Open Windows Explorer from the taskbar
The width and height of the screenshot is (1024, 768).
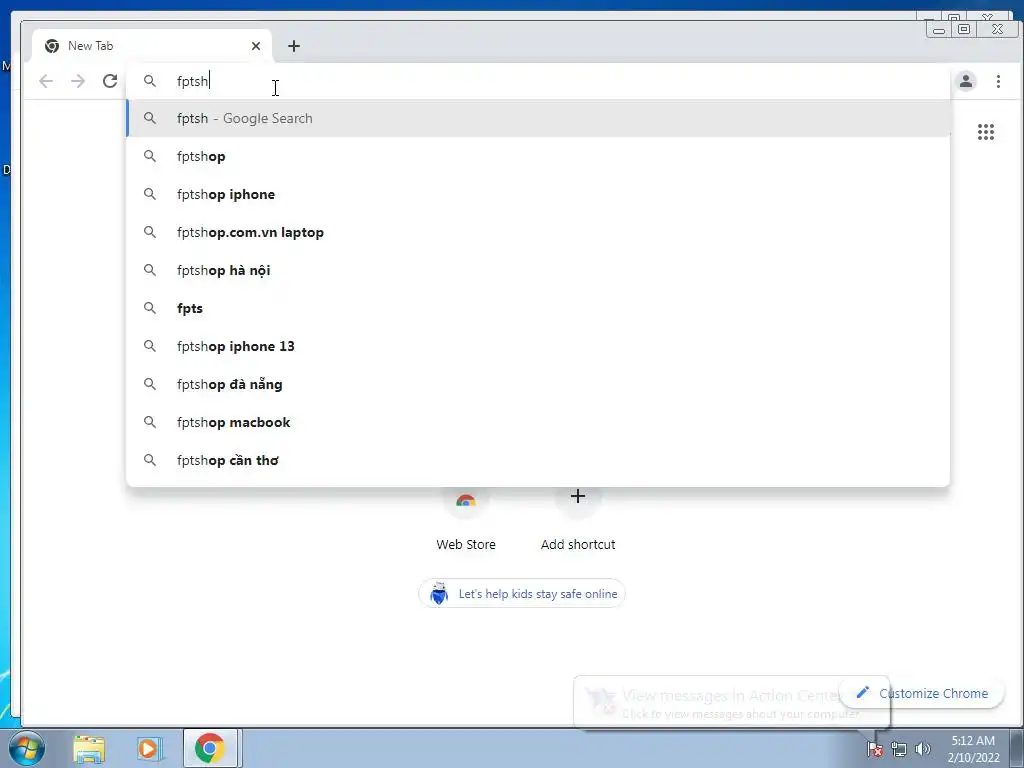tap(89, 748)
